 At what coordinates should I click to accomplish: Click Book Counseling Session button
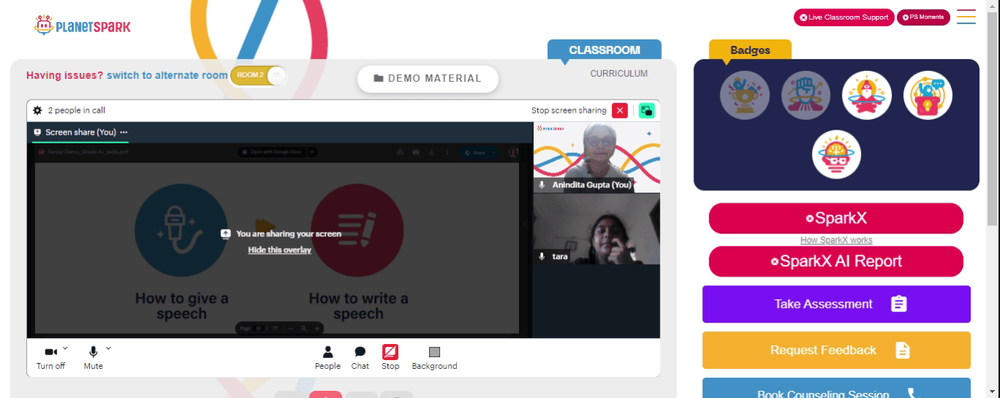pos(837,388)
